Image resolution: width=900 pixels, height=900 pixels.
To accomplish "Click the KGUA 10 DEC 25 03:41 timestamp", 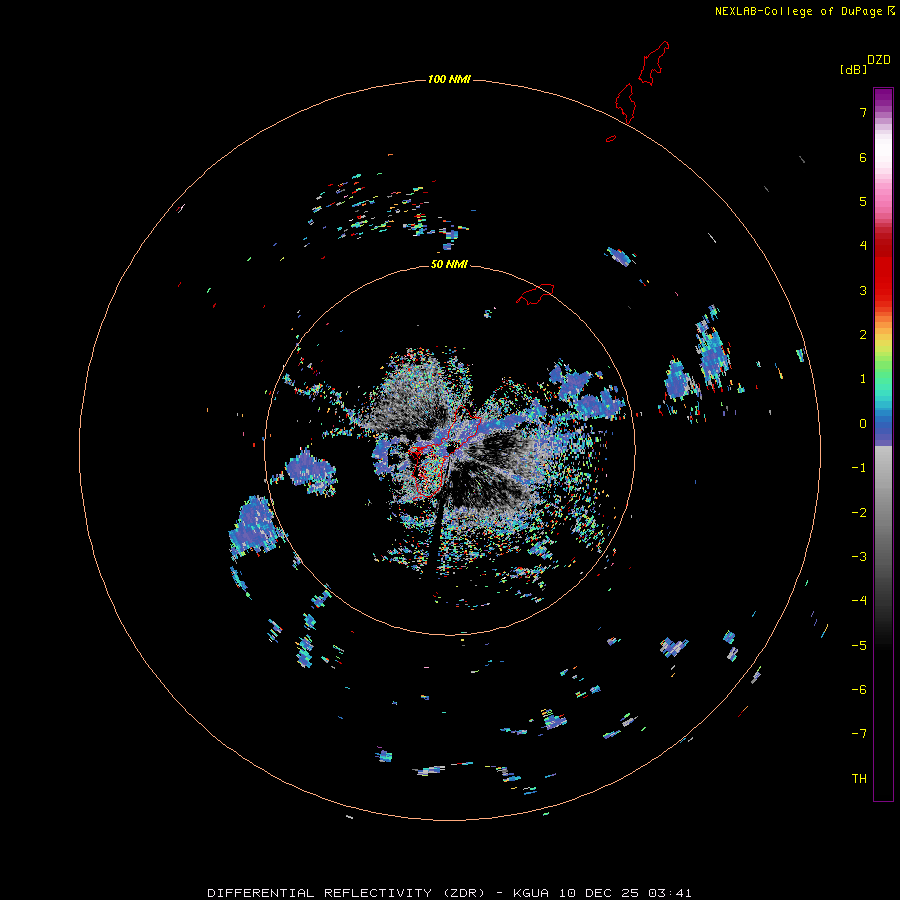I will pos(602,893).
